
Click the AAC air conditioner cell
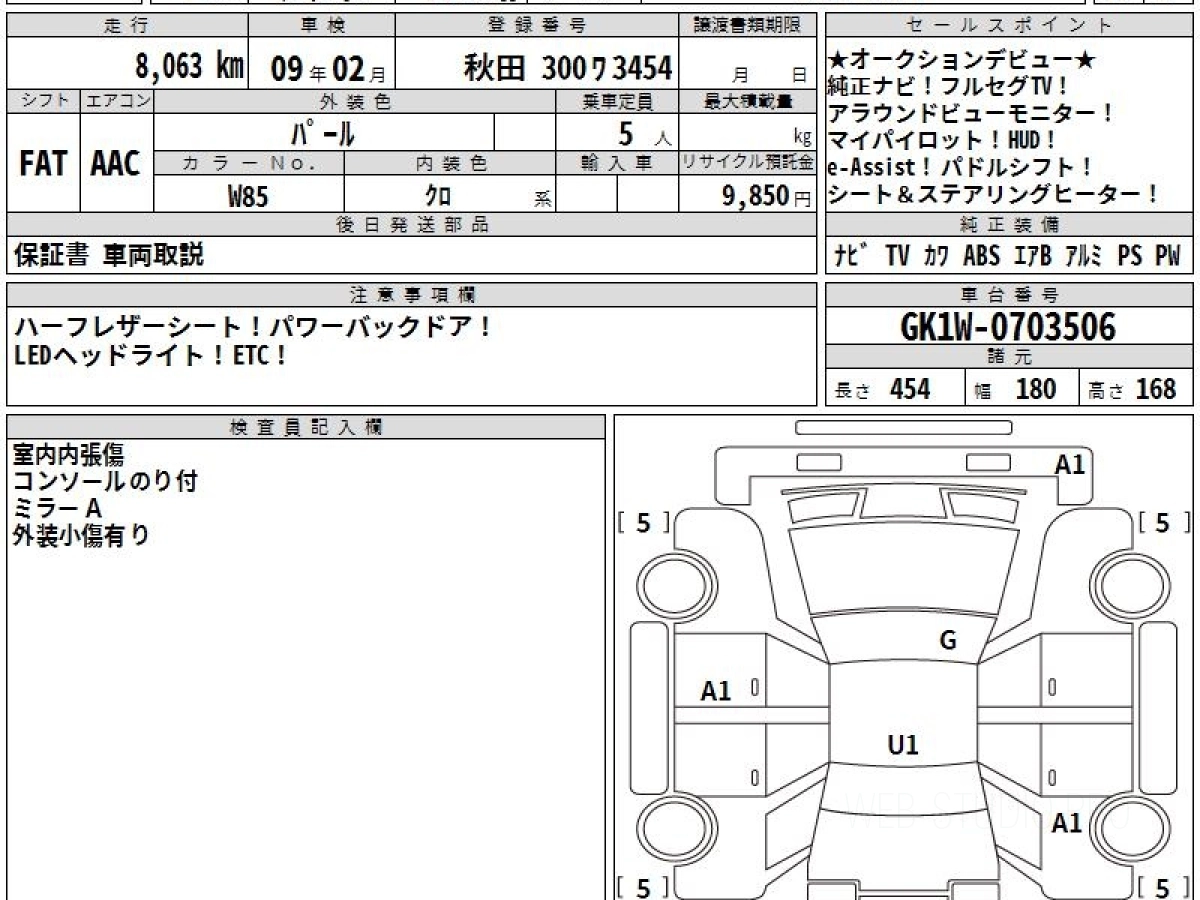point(116,164)
